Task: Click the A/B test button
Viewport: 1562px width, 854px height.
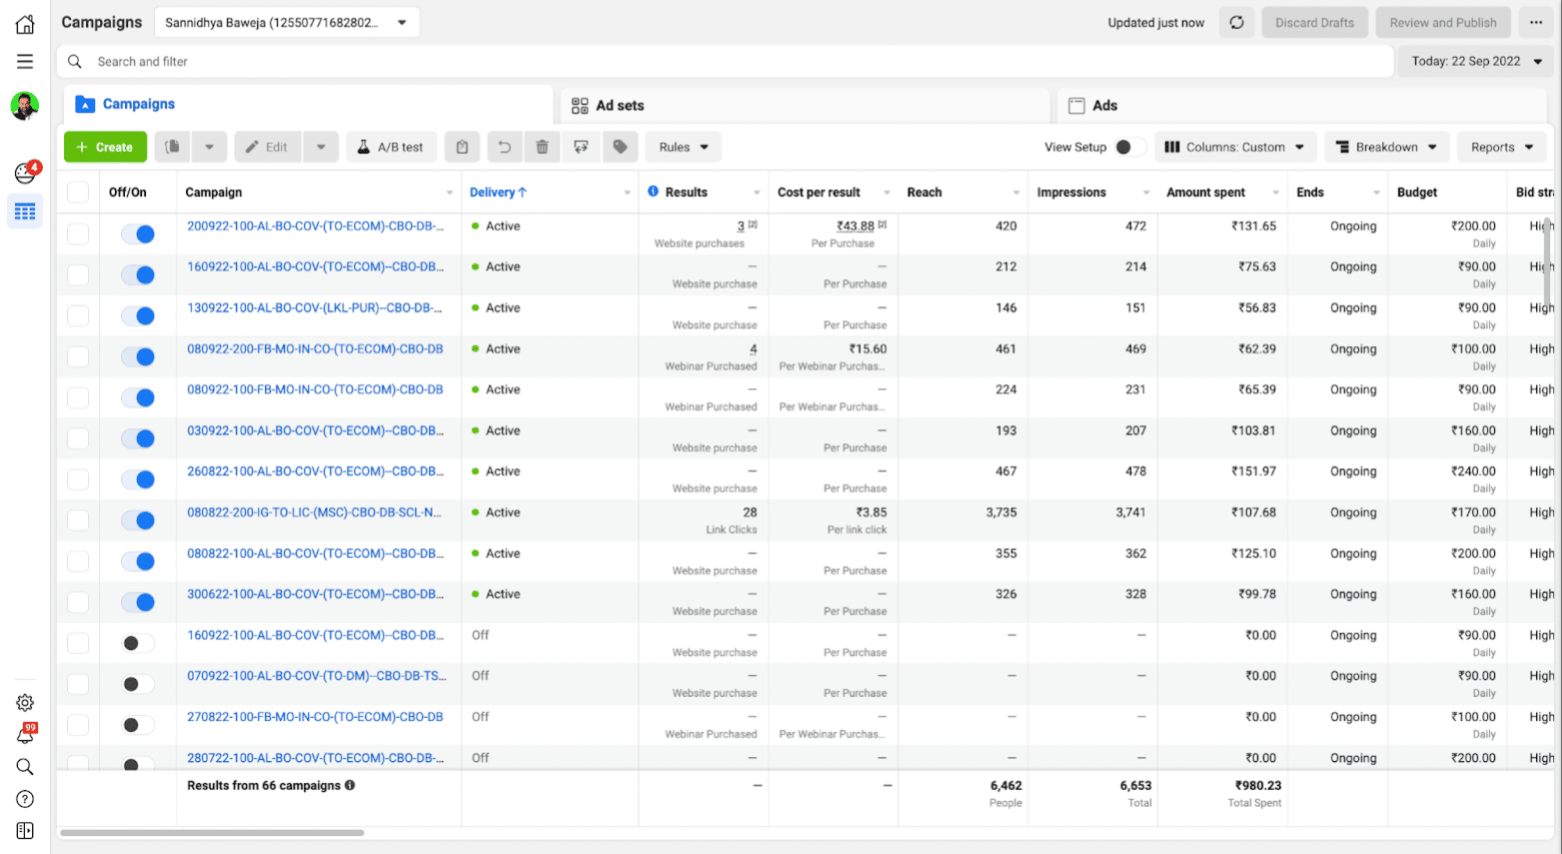Action: pyautogui.click(x=391, y=147)
